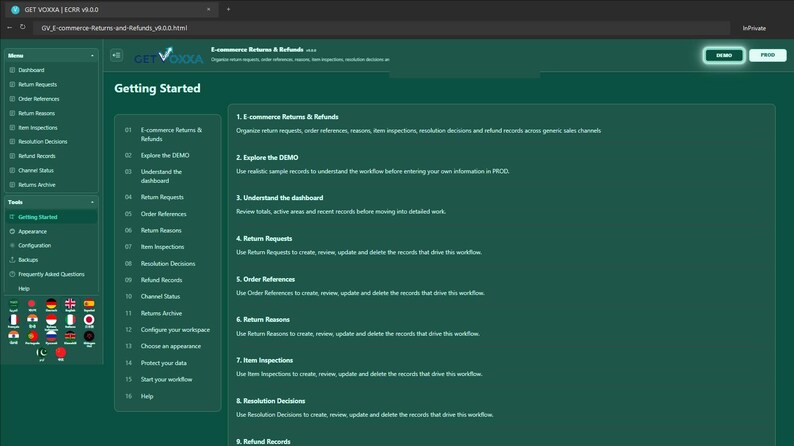Open Appearance palette icon entry
794x446 pixels.
tap(51, 231)
